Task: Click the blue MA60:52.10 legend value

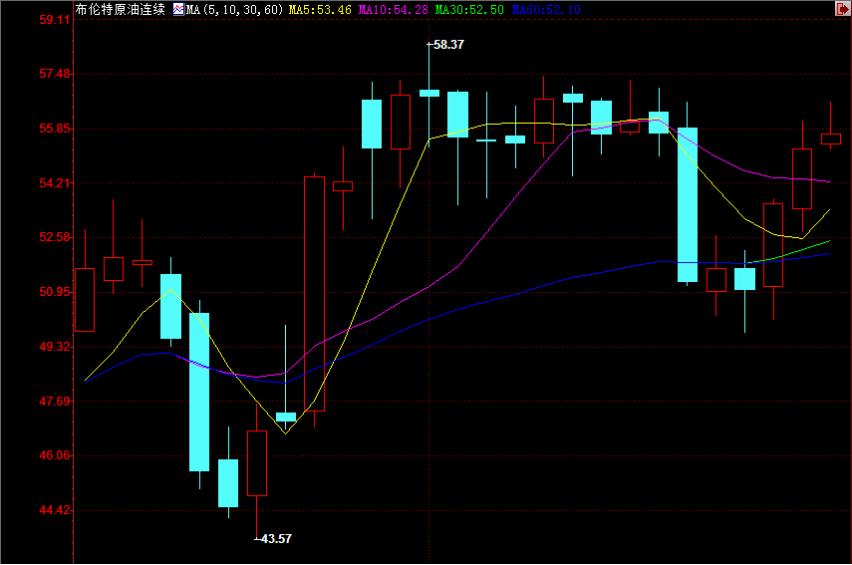Action: (546, 10)
